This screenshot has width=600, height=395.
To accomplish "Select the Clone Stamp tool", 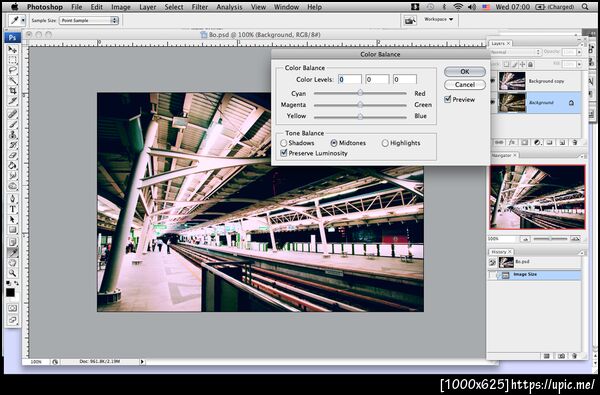I will pyautogui.click(x=13, y=135).
